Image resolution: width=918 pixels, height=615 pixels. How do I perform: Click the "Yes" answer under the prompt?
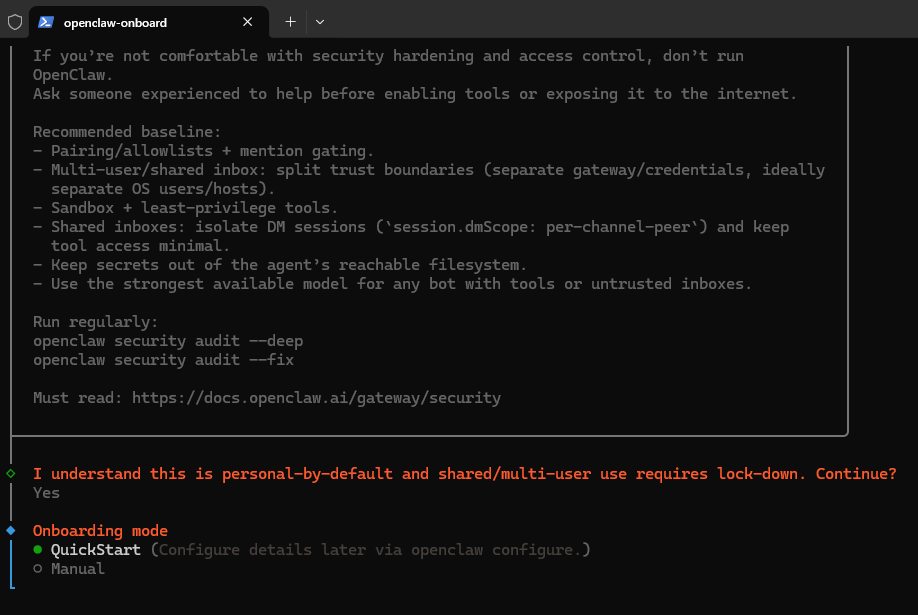pyautogui.click(x=46, y=493)
